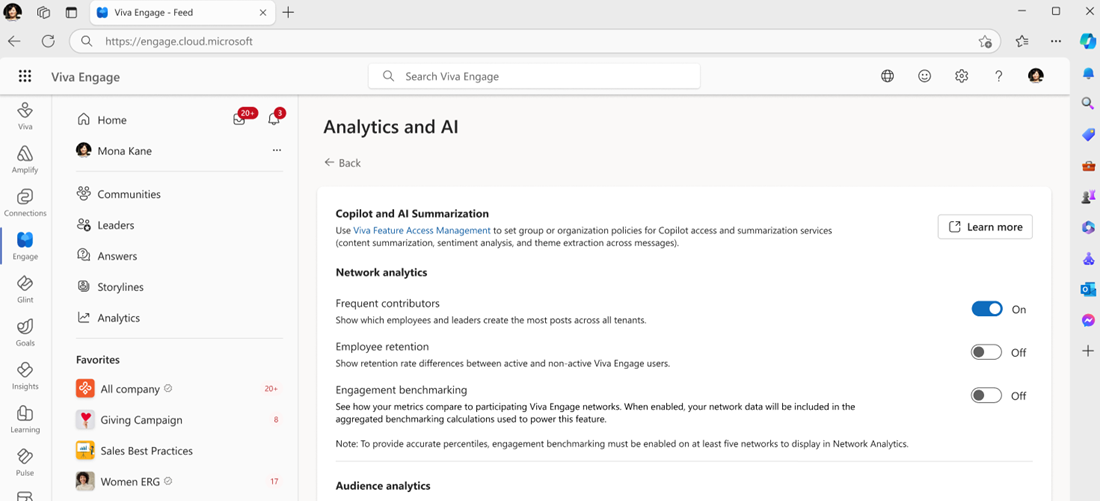This screenshot has height=501, width=1100.
Task: Turn off the Frequent contributors toggle
Action: pyautogui.click(x=986, y=309)
